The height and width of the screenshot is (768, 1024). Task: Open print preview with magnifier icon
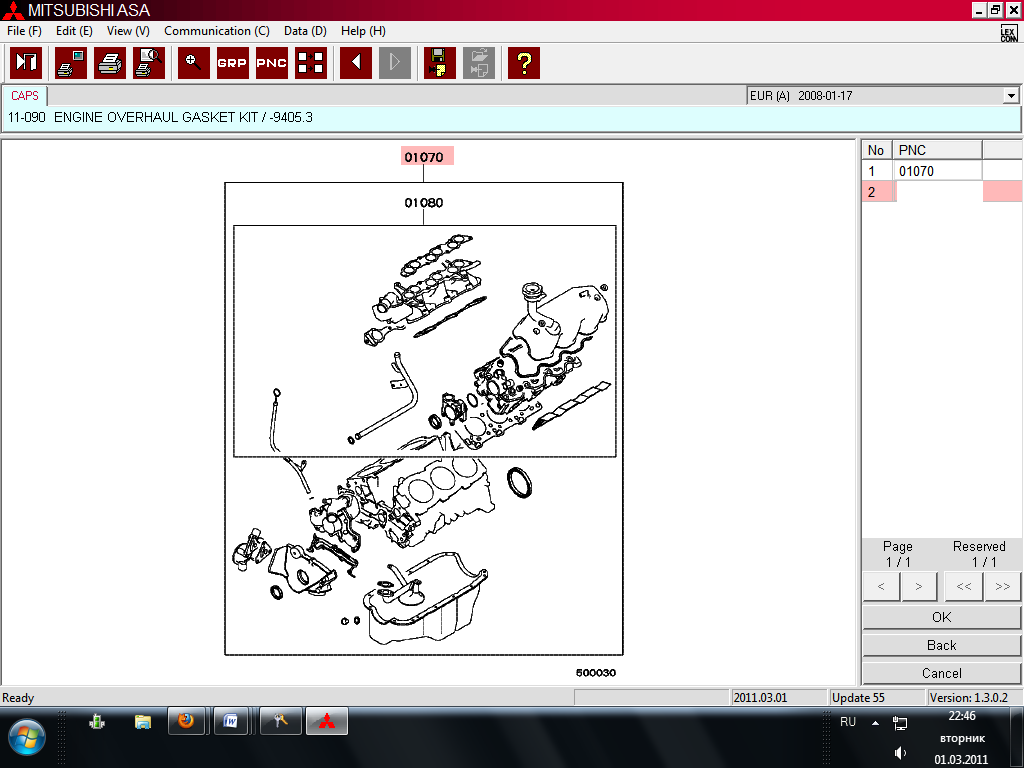click(x=149, y=63)
